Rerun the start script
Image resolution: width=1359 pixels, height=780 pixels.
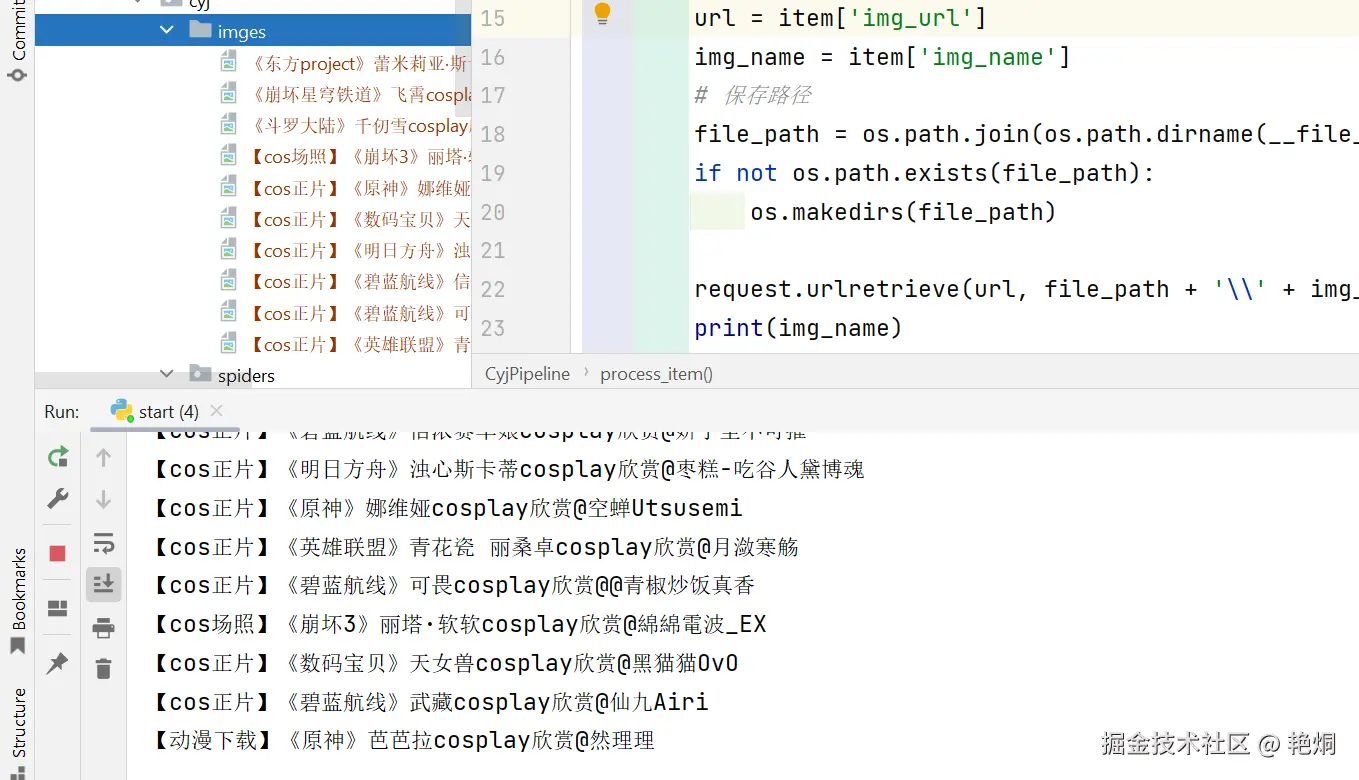tap(57, 457)
